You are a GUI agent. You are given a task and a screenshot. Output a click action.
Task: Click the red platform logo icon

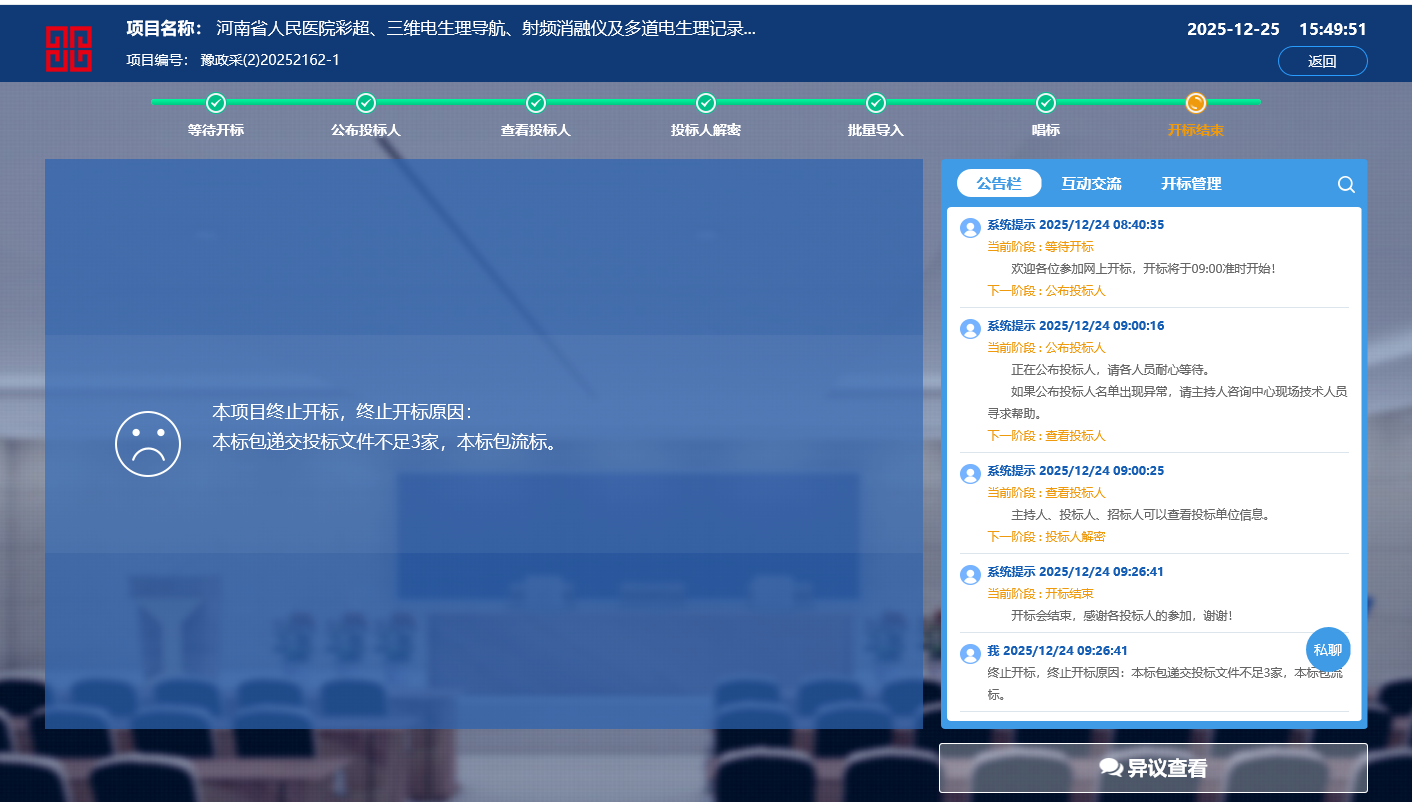click(x=68, y=48)
